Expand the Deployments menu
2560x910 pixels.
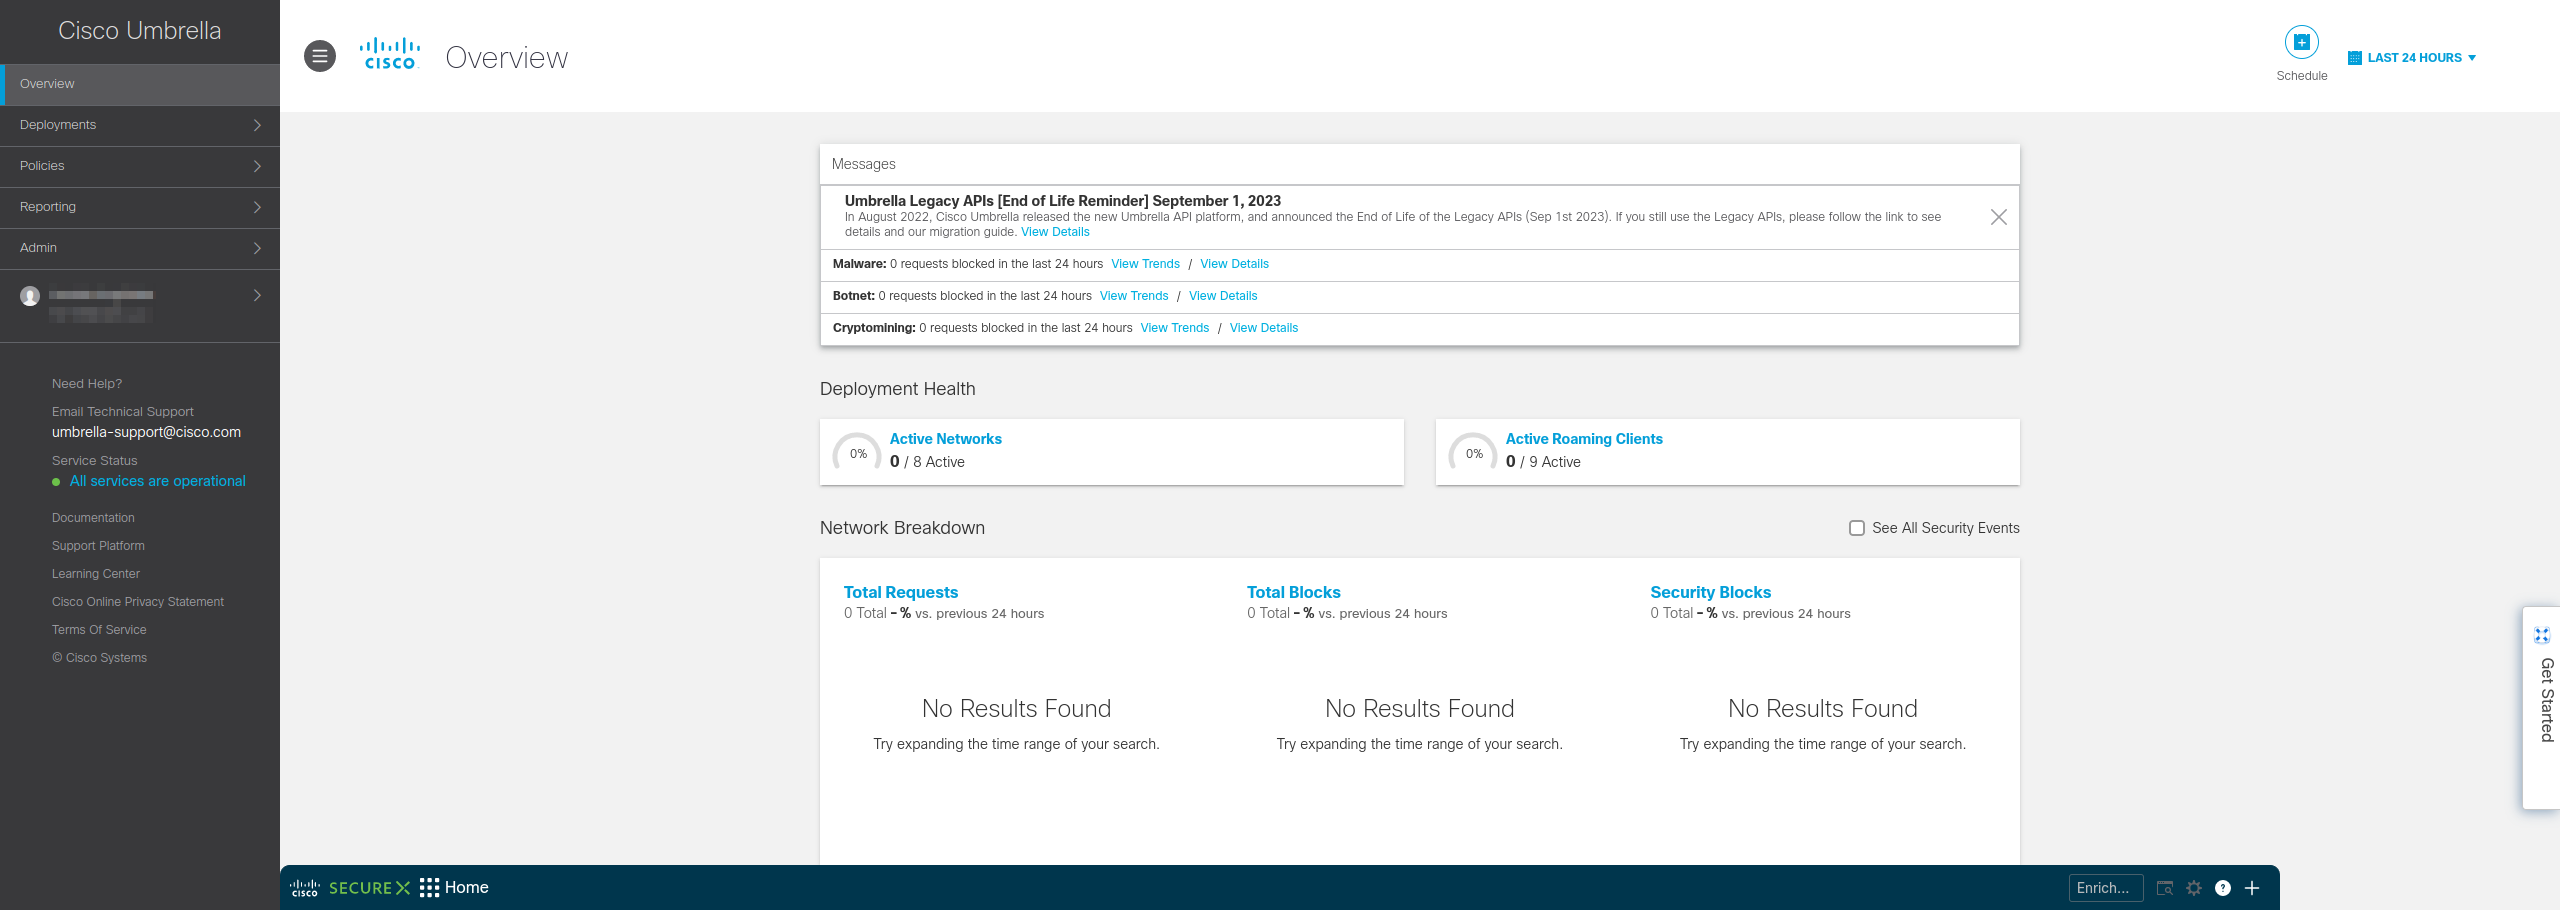point(140,125)
